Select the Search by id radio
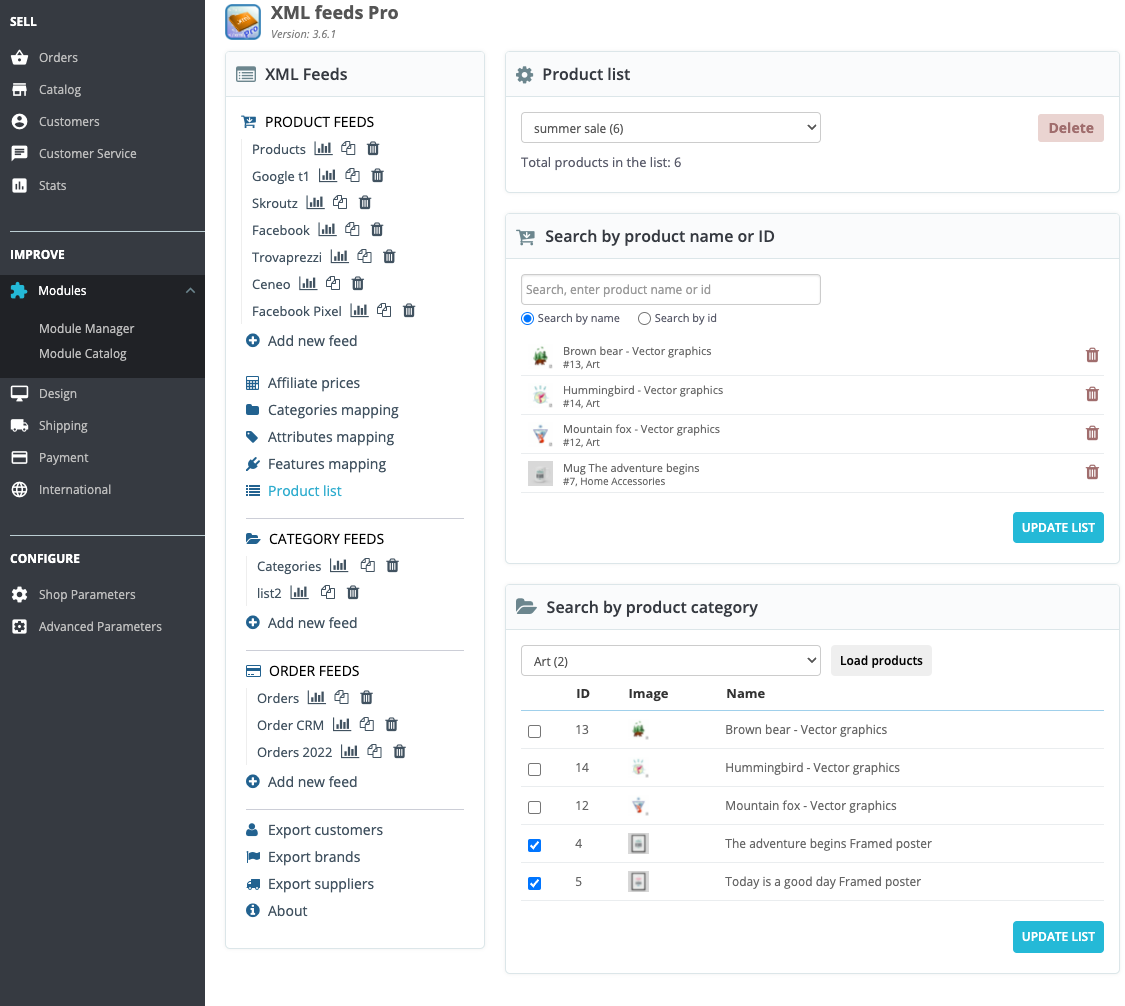This screenshot has height=1006, width=1125. [644, 319]
